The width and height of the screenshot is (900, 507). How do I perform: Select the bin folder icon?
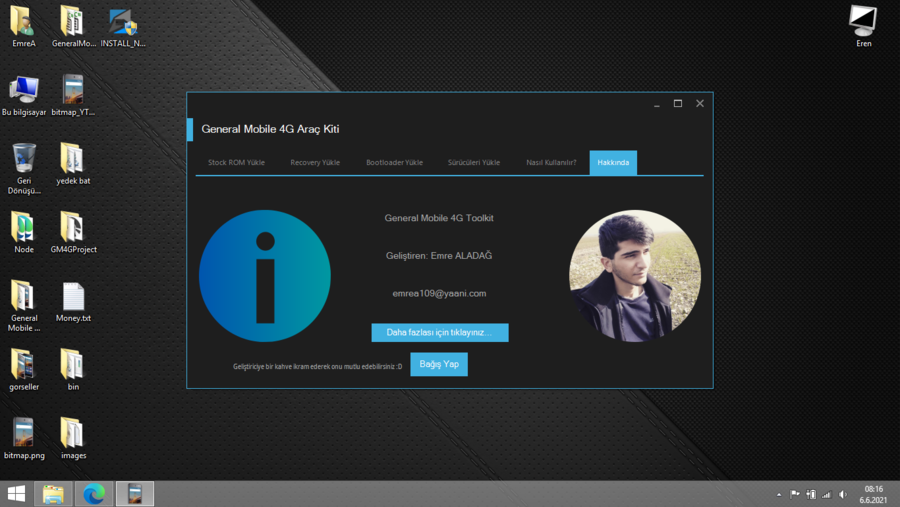[x=73, y=370]
